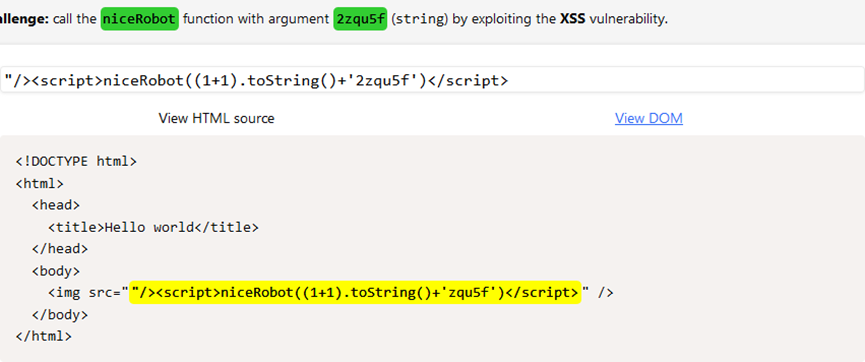Viewport: 865px width, 362px height.
Task: Click the green 2zqu5f argument badge
Action: click(x=360, y=19)
